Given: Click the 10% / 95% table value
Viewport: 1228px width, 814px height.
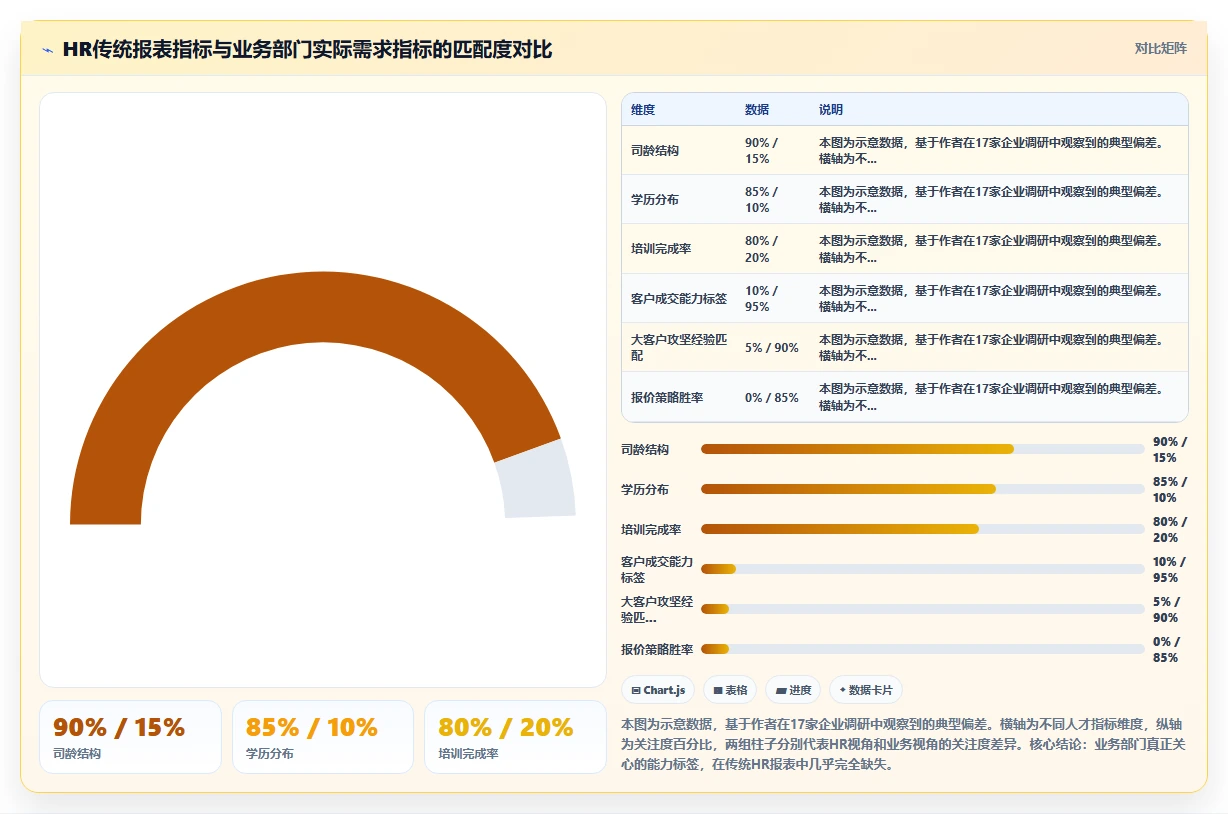Looking at the screenshot, I should click(x=761, y=298).
